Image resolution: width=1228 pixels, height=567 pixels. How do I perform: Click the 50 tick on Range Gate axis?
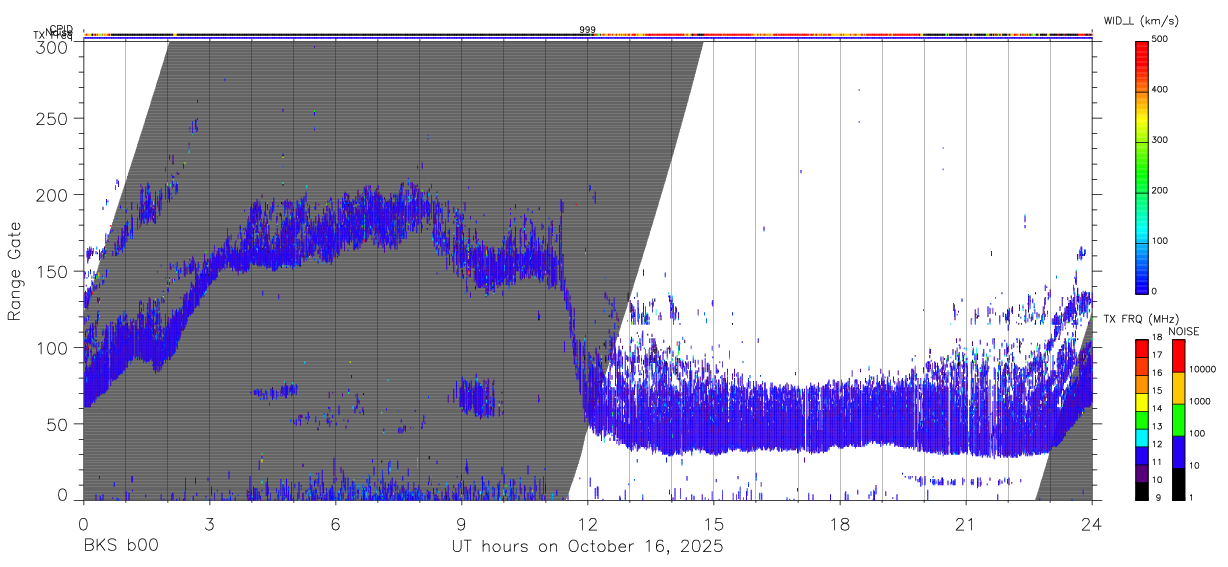[59, 424]
